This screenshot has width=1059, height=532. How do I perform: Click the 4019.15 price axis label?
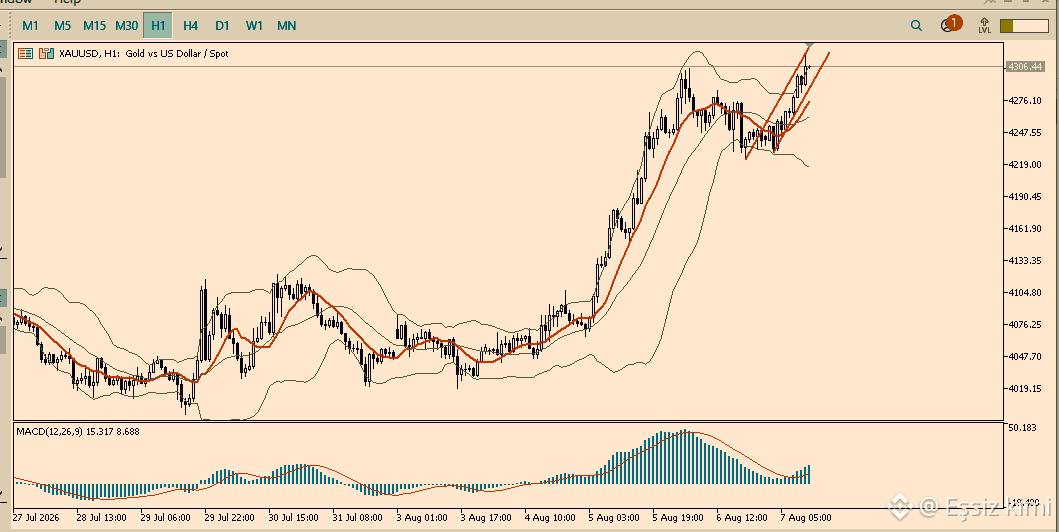[1025, 388]
